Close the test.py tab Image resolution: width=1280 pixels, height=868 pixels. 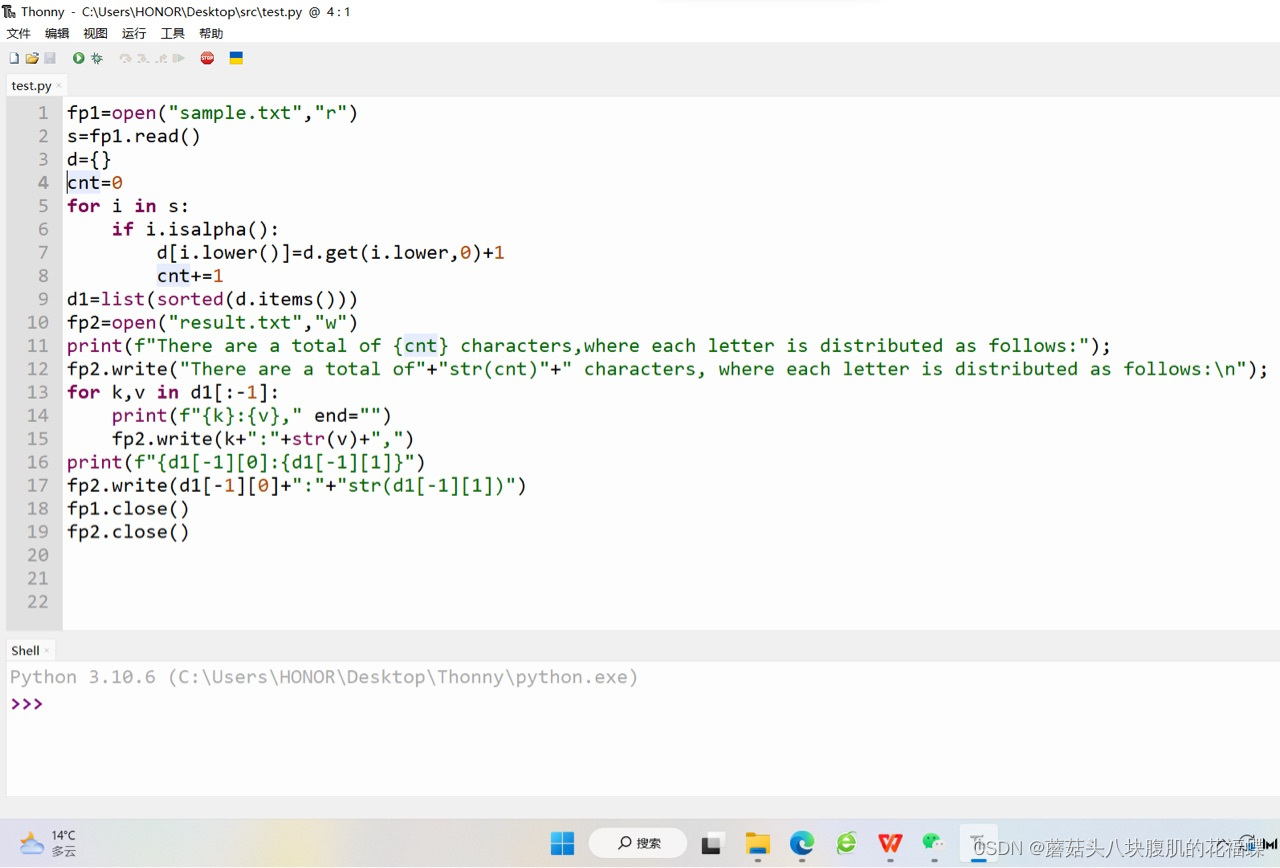(59, 86)
